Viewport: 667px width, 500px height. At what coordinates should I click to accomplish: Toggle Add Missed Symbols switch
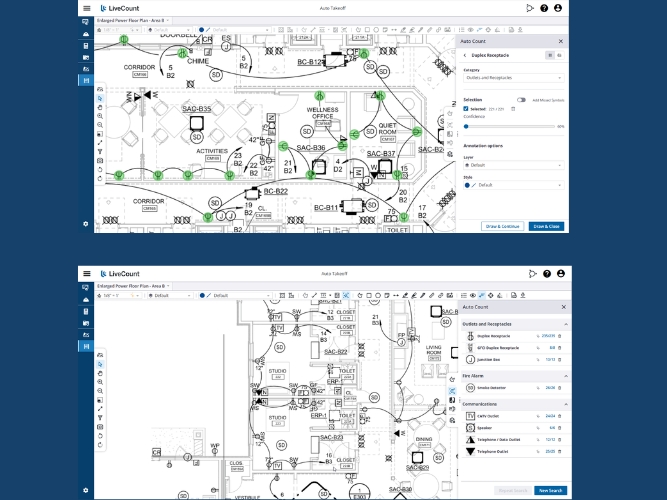[x=521, y=100]
